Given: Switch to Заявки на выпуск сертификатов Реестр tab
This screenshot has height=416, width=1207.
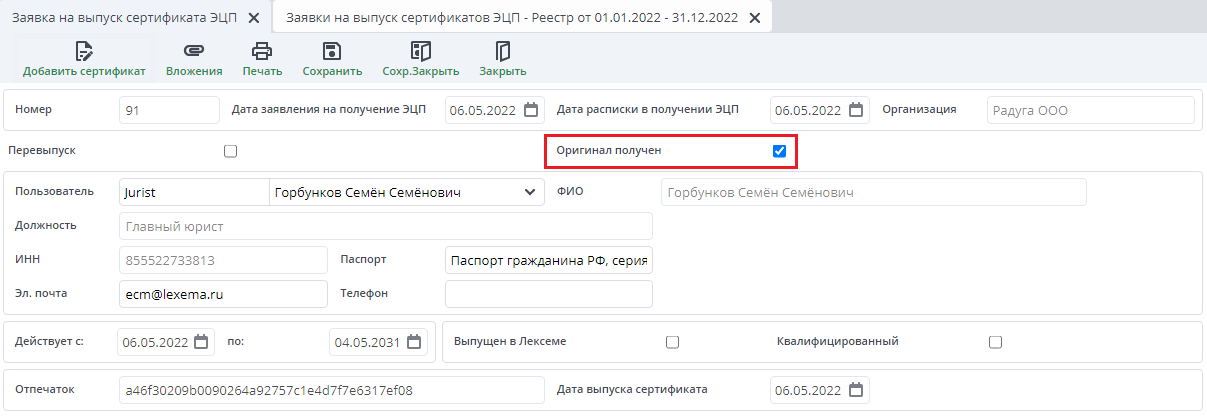Looking at the screenshot, I should pyautogui.click(x=511, y=18).
